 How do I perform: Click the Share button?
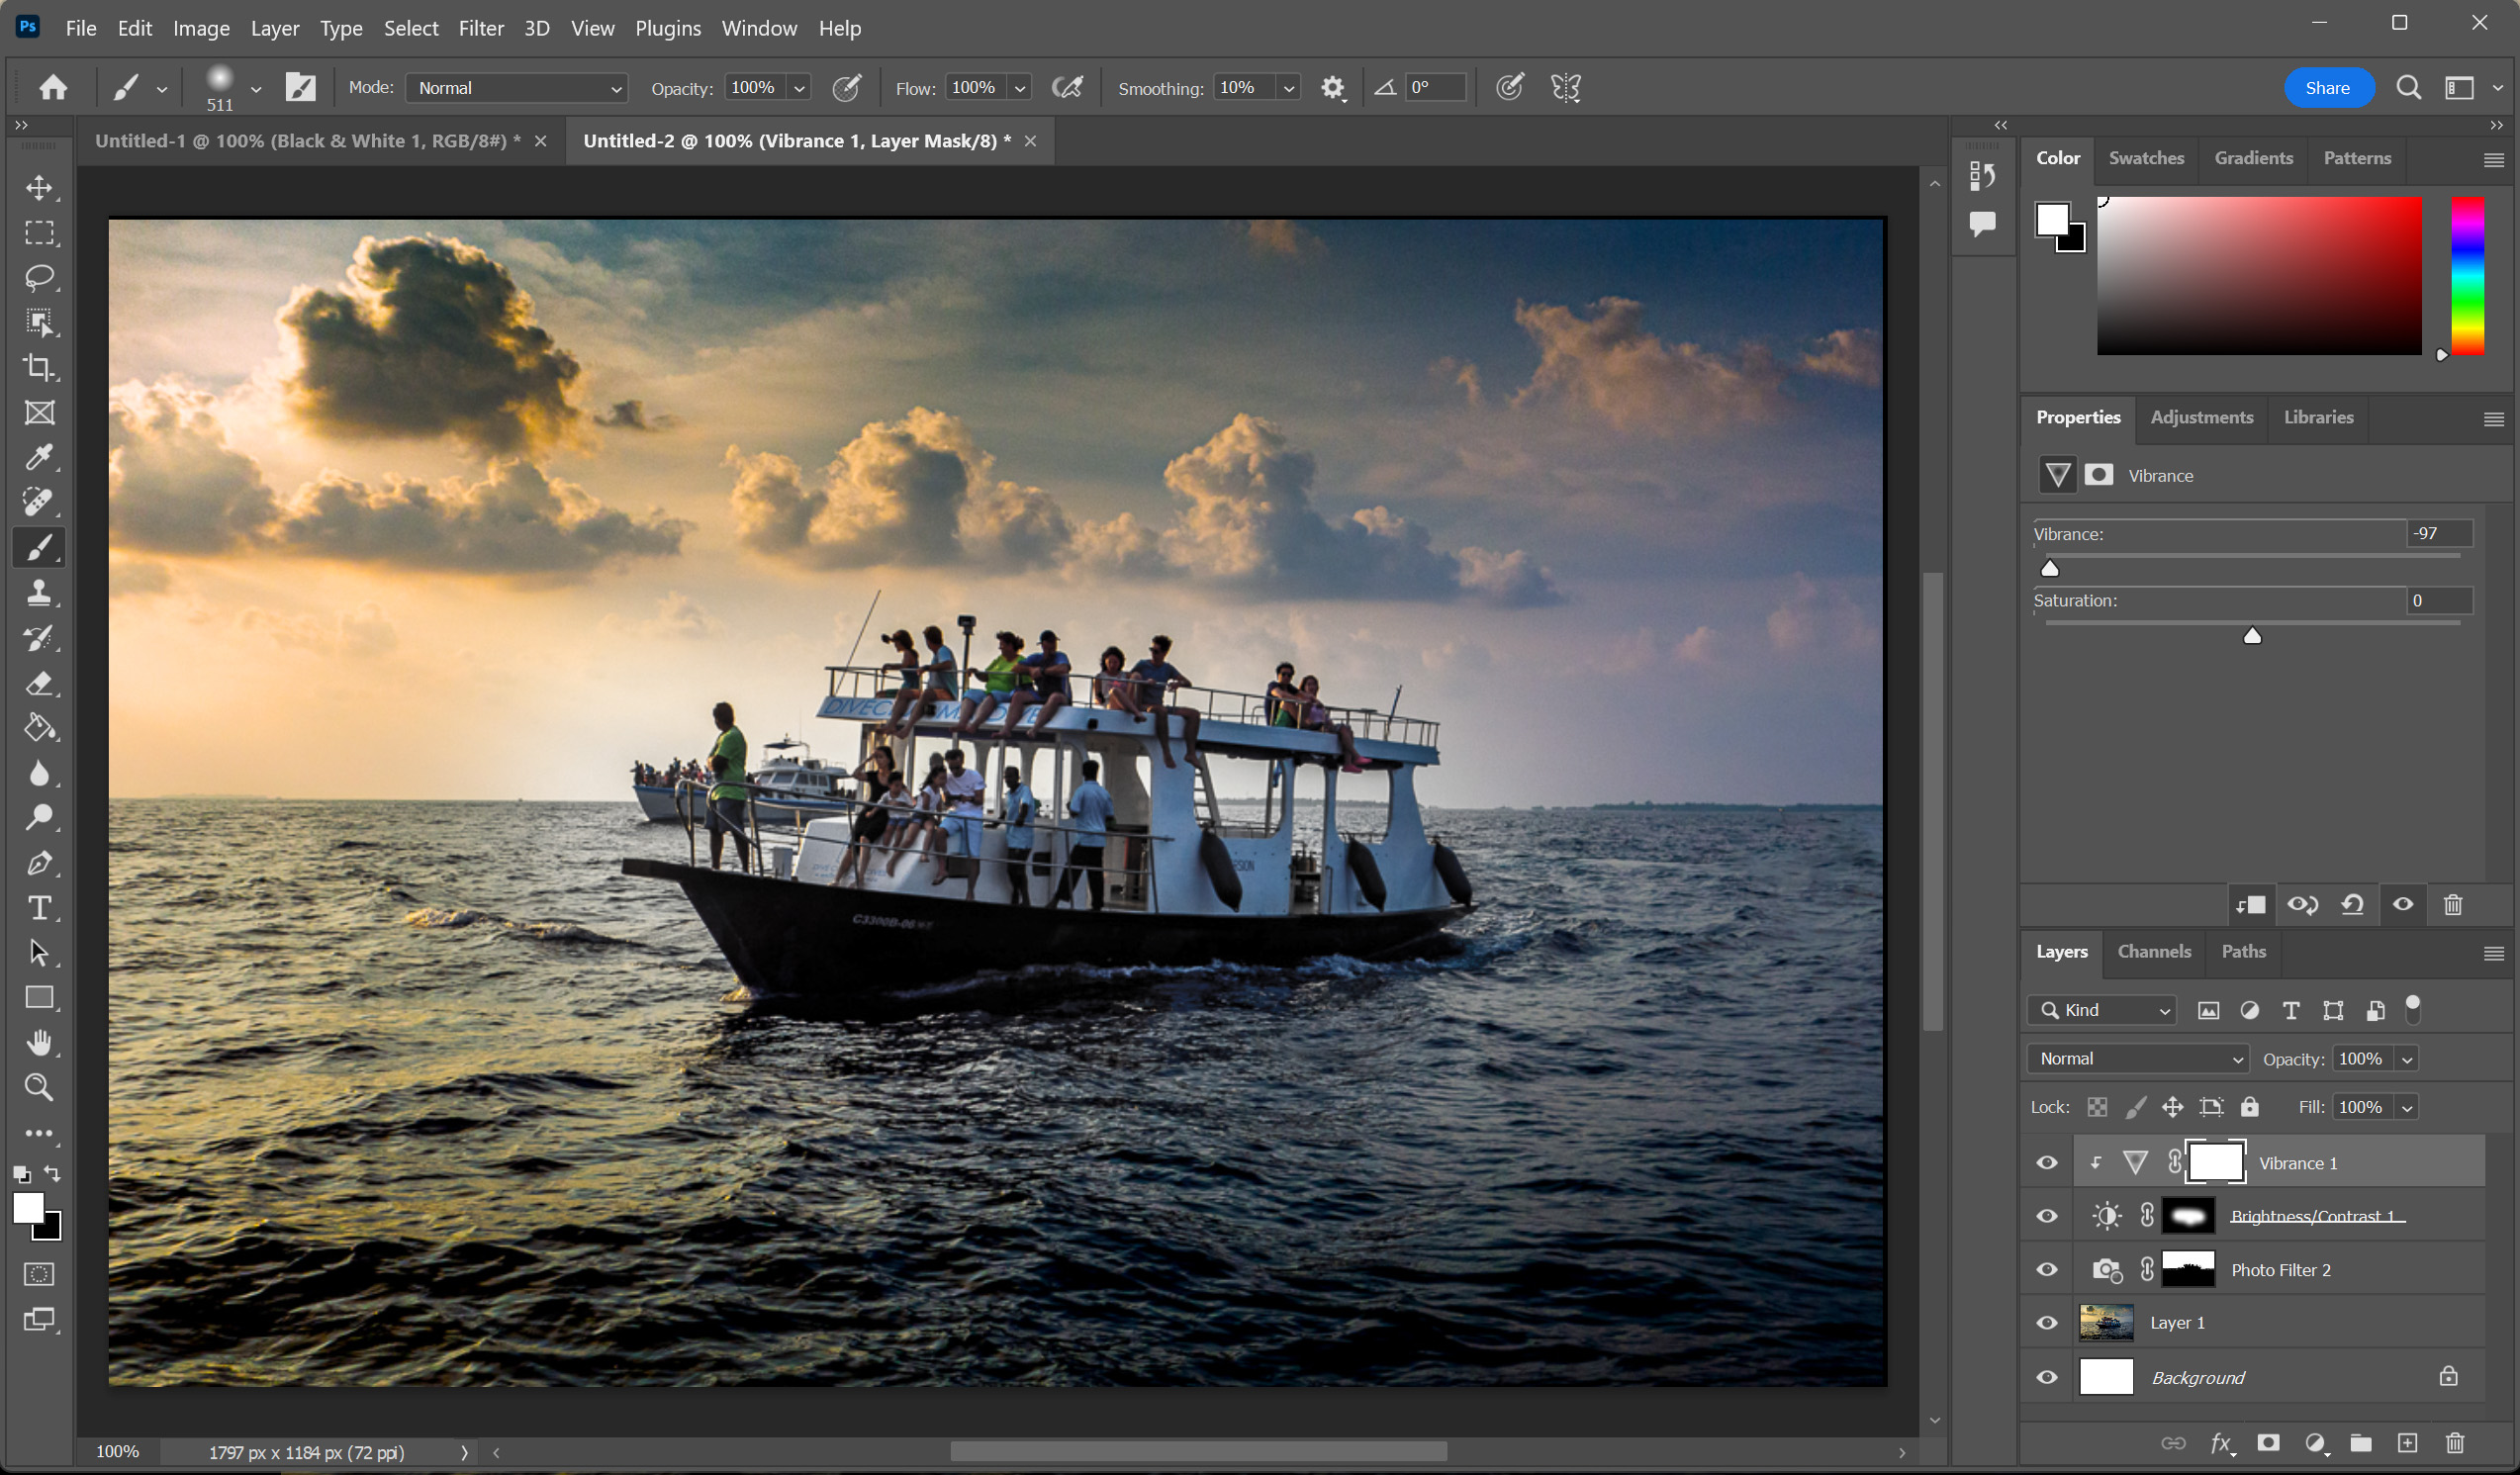2327,88
